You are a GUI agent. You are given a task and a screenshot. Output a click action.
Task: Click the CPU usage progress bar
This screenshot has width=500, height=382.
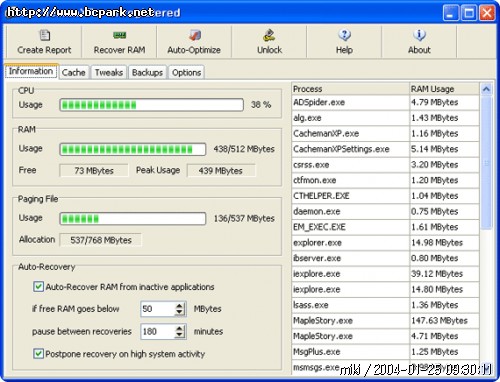tap(152, 105)
